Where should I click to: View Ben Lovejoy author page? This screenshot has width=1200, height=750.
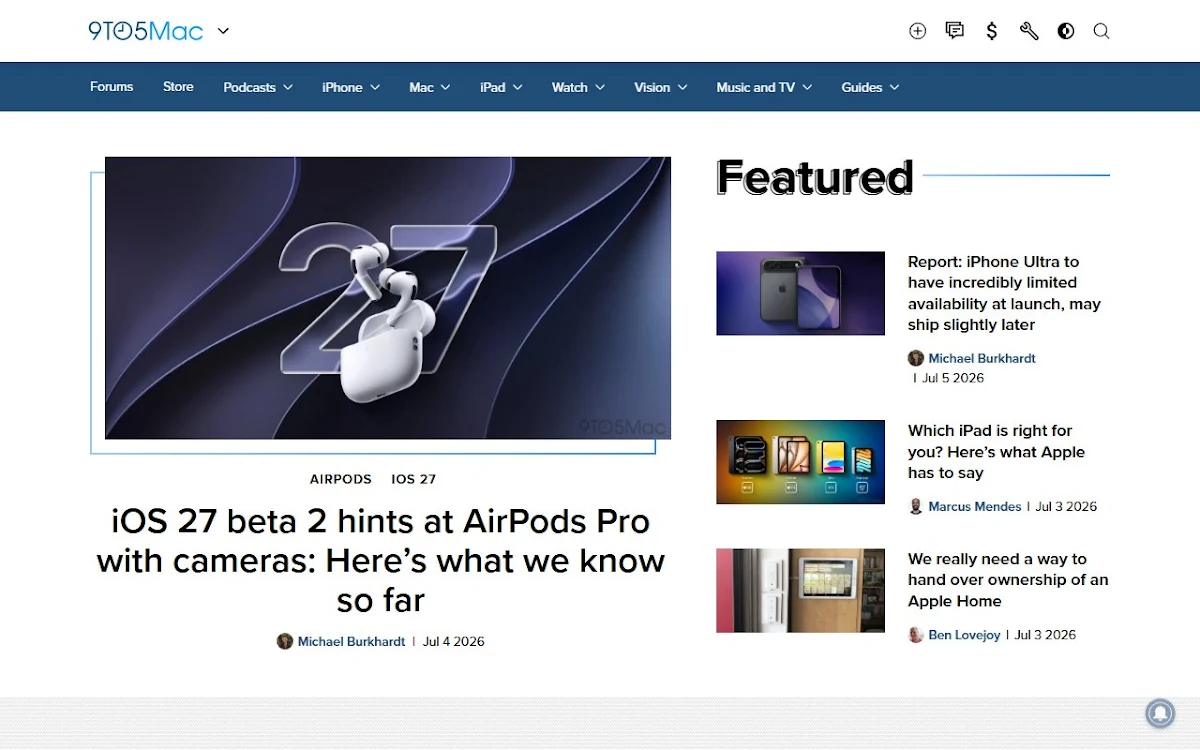pyautogui.click(x=964, y=635)
